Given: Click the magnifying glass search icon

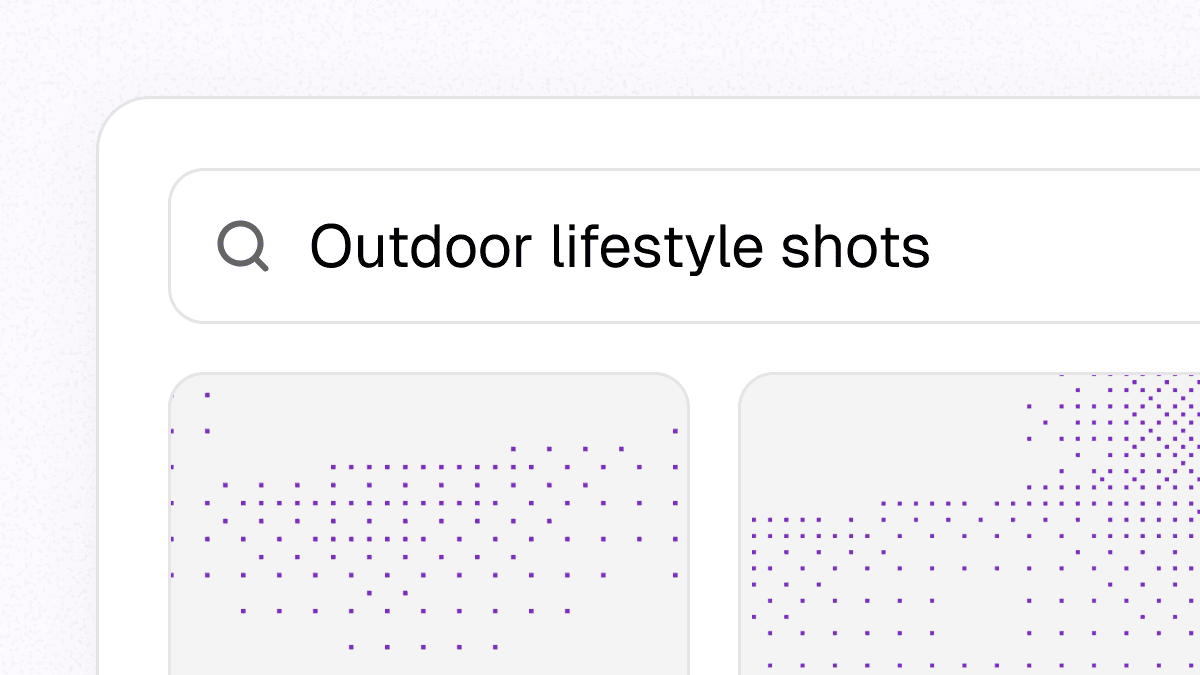Looking at the screenshot, I should tap(243, 246).
